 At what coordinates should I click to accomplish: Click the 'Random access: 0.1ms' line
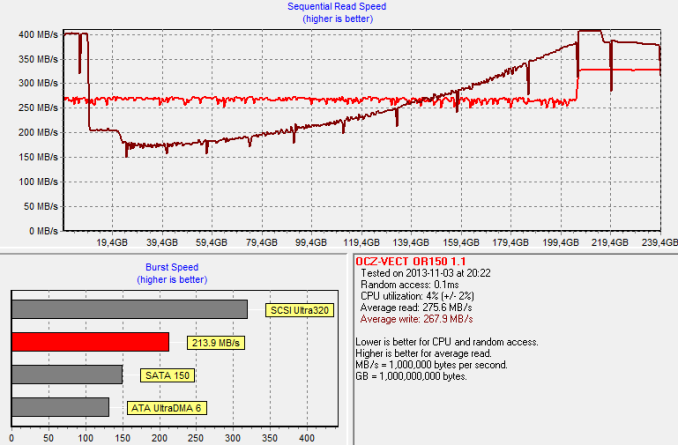click(409, 285)
